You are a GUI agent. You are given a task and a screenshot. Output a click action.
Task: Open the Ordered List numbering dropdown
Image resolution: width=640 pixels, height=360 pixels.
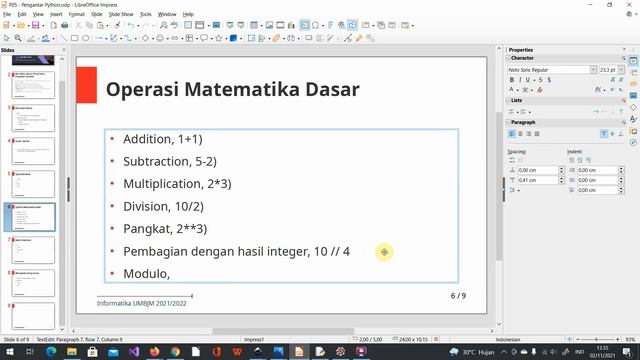point(530,112)
